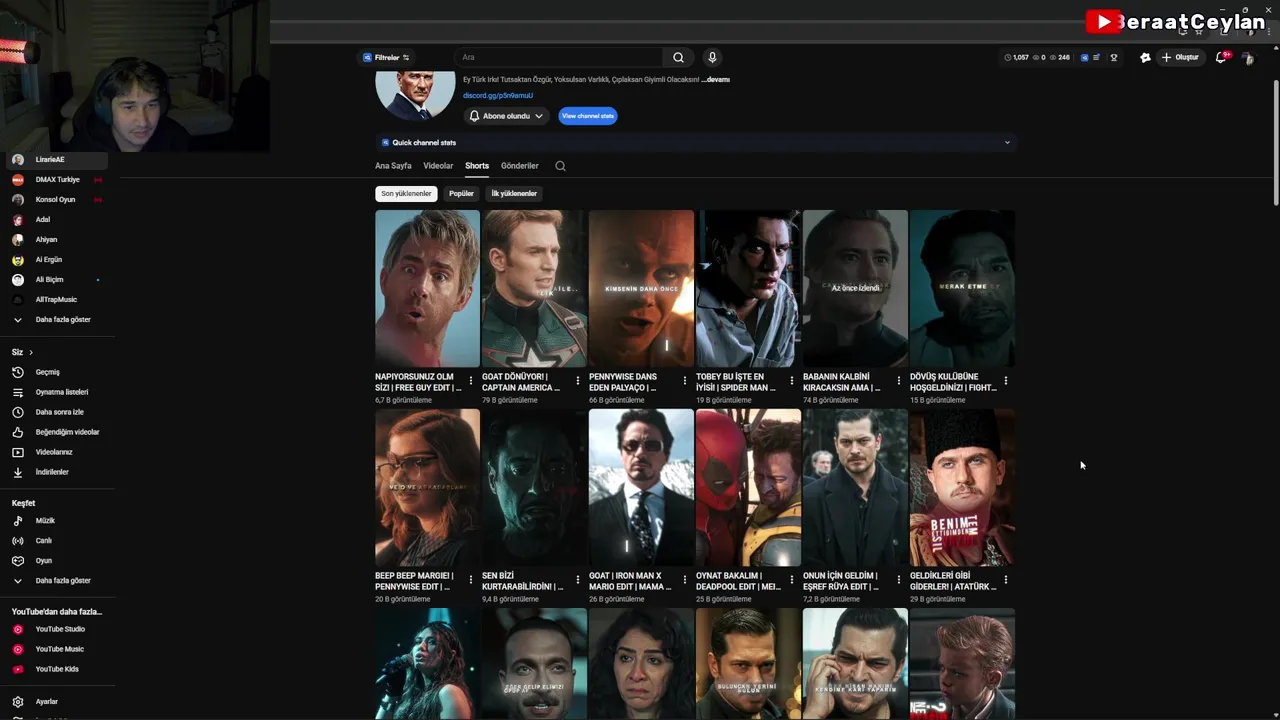The width and height of the screenshot is (1280, 720).
Task: Click the View channel stats button
Action: coord(588,116)
